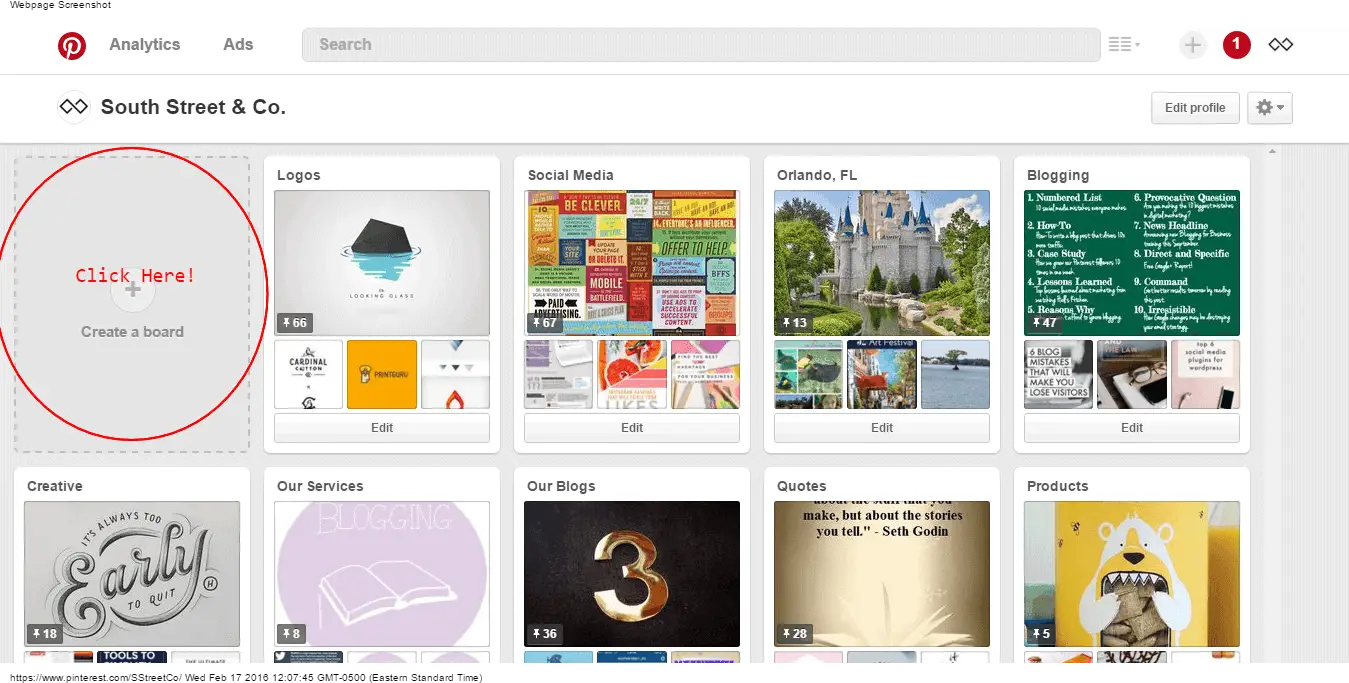
Task: Open the Social Media cover image
Action: point(632,263)
